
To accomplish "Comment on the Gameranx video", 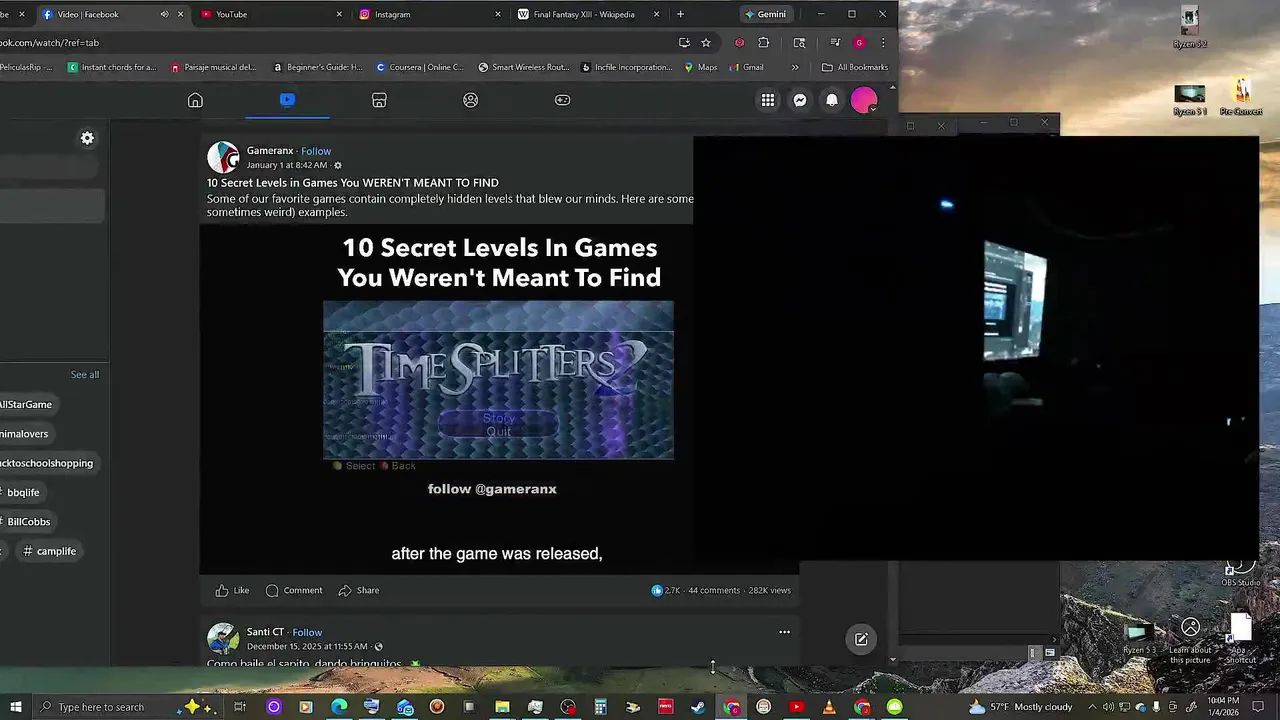I will [294, 590].
